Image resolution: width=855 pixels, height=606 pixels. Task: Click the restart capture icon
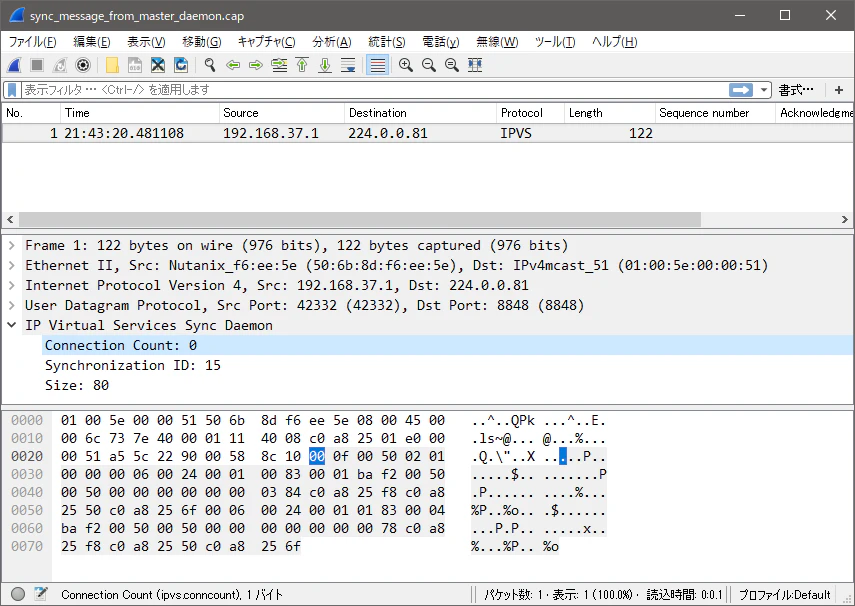coord(60,65)
